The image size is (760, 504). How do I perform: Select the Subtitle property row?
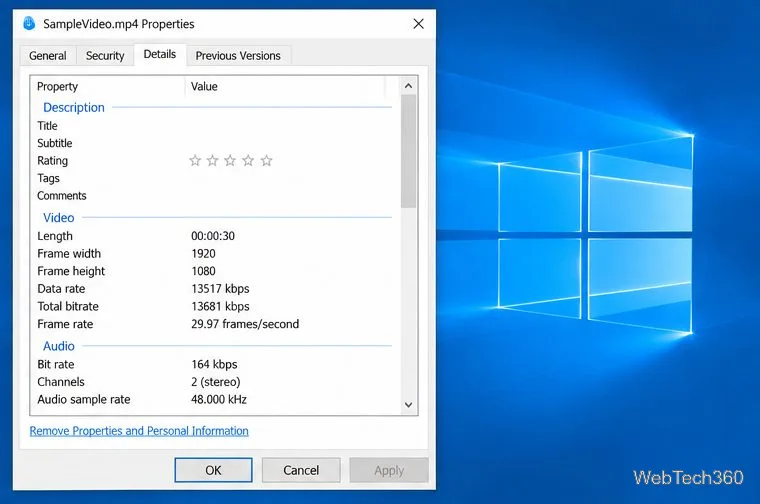pyautogui.click(x=213, y=143)
